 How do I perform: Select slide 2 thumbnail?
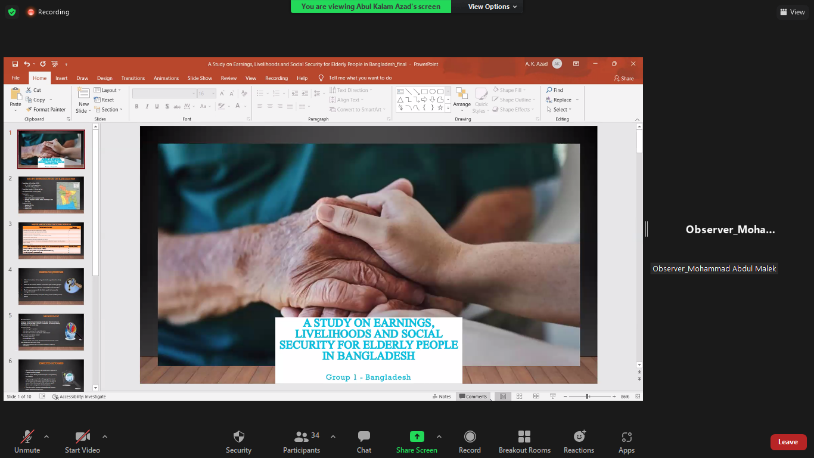pyautogui.click(x=51, y=195)
